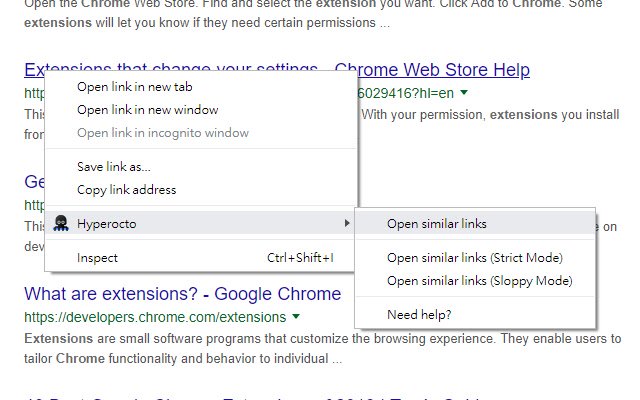Select Open similar links (Sloppy Mode)
640x400 pixels.
[x=475, y=281]
